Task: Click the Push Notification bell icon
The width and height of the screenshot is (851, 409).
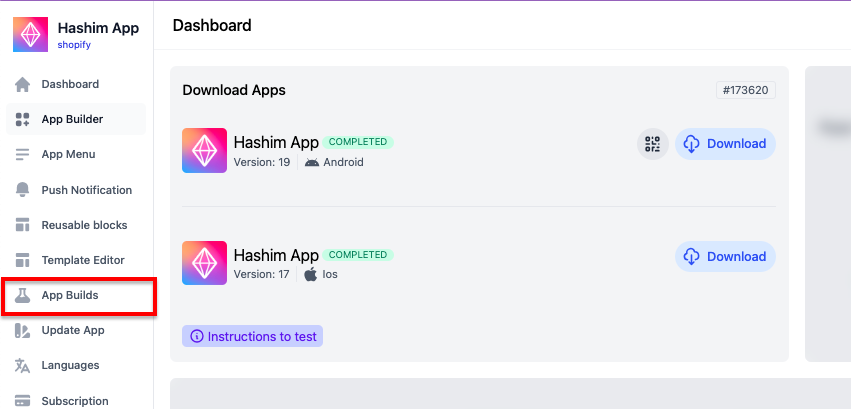Action: click(22, 190)
